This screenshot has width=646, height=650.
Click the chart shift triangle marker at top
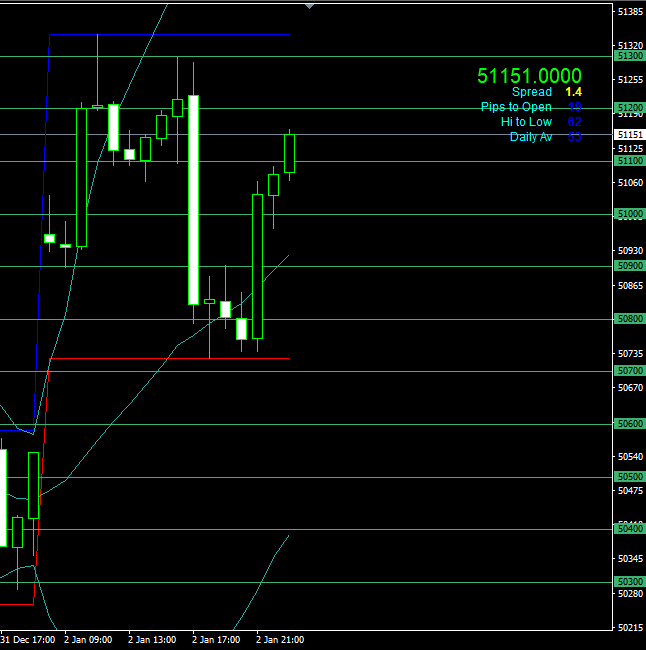tap(309, 5)
